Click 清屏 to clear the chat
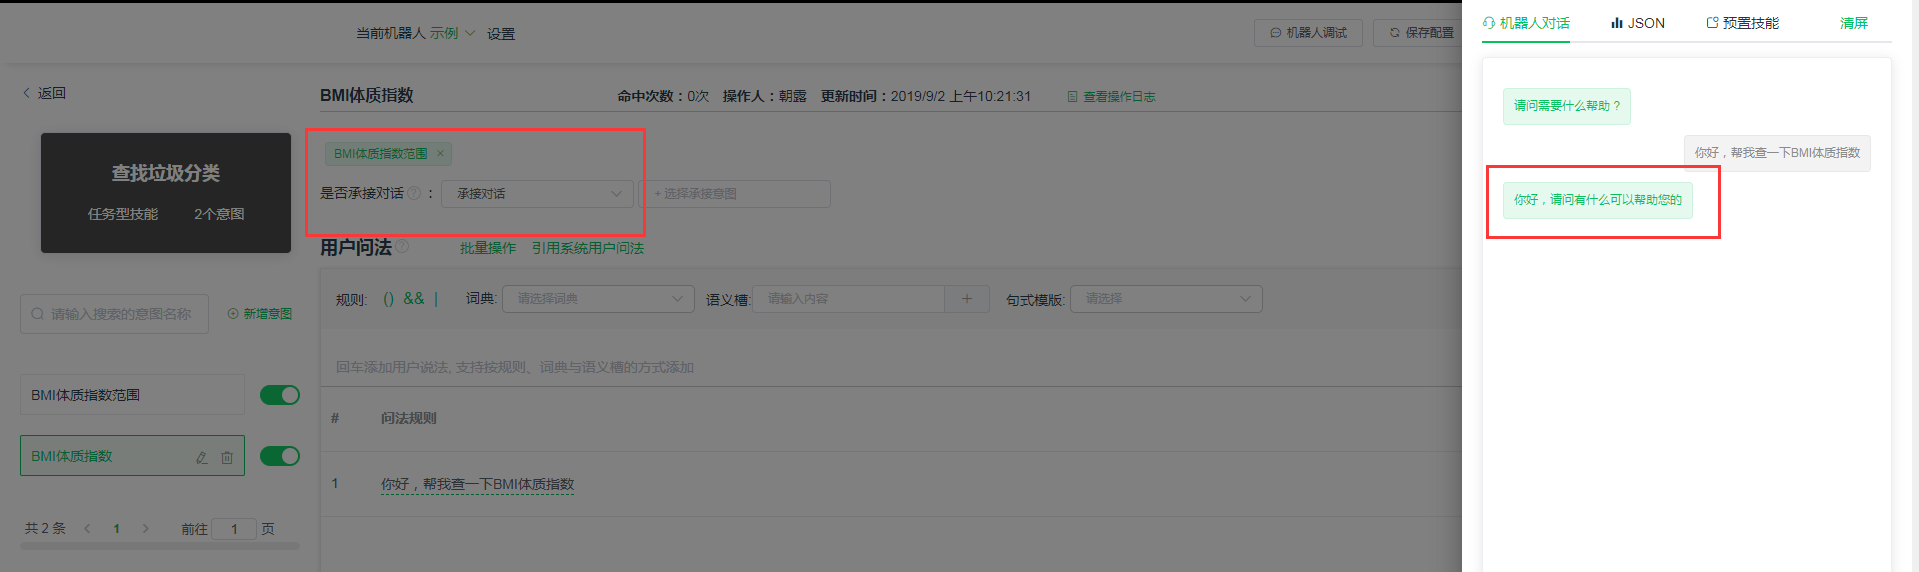 click(x=1854, y=23)
